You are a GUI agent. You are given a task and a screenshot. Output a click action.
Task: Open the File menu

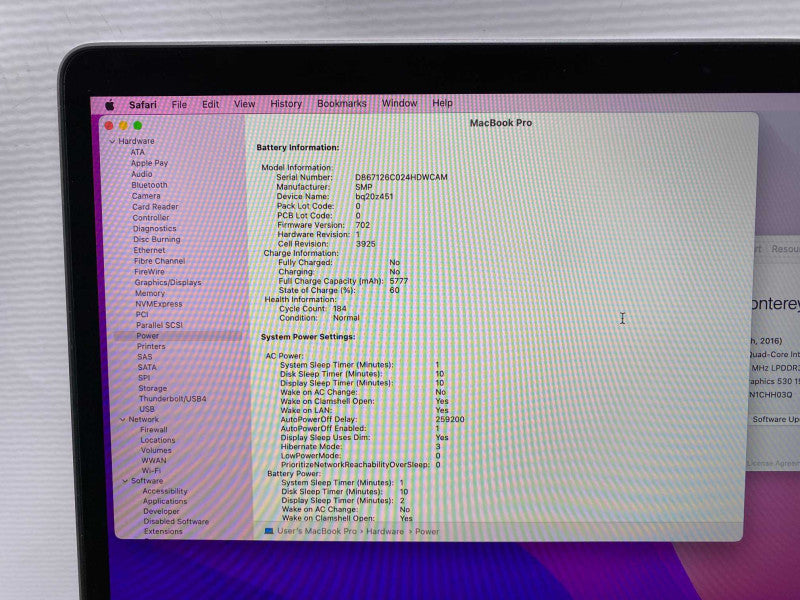click(179, 105)
